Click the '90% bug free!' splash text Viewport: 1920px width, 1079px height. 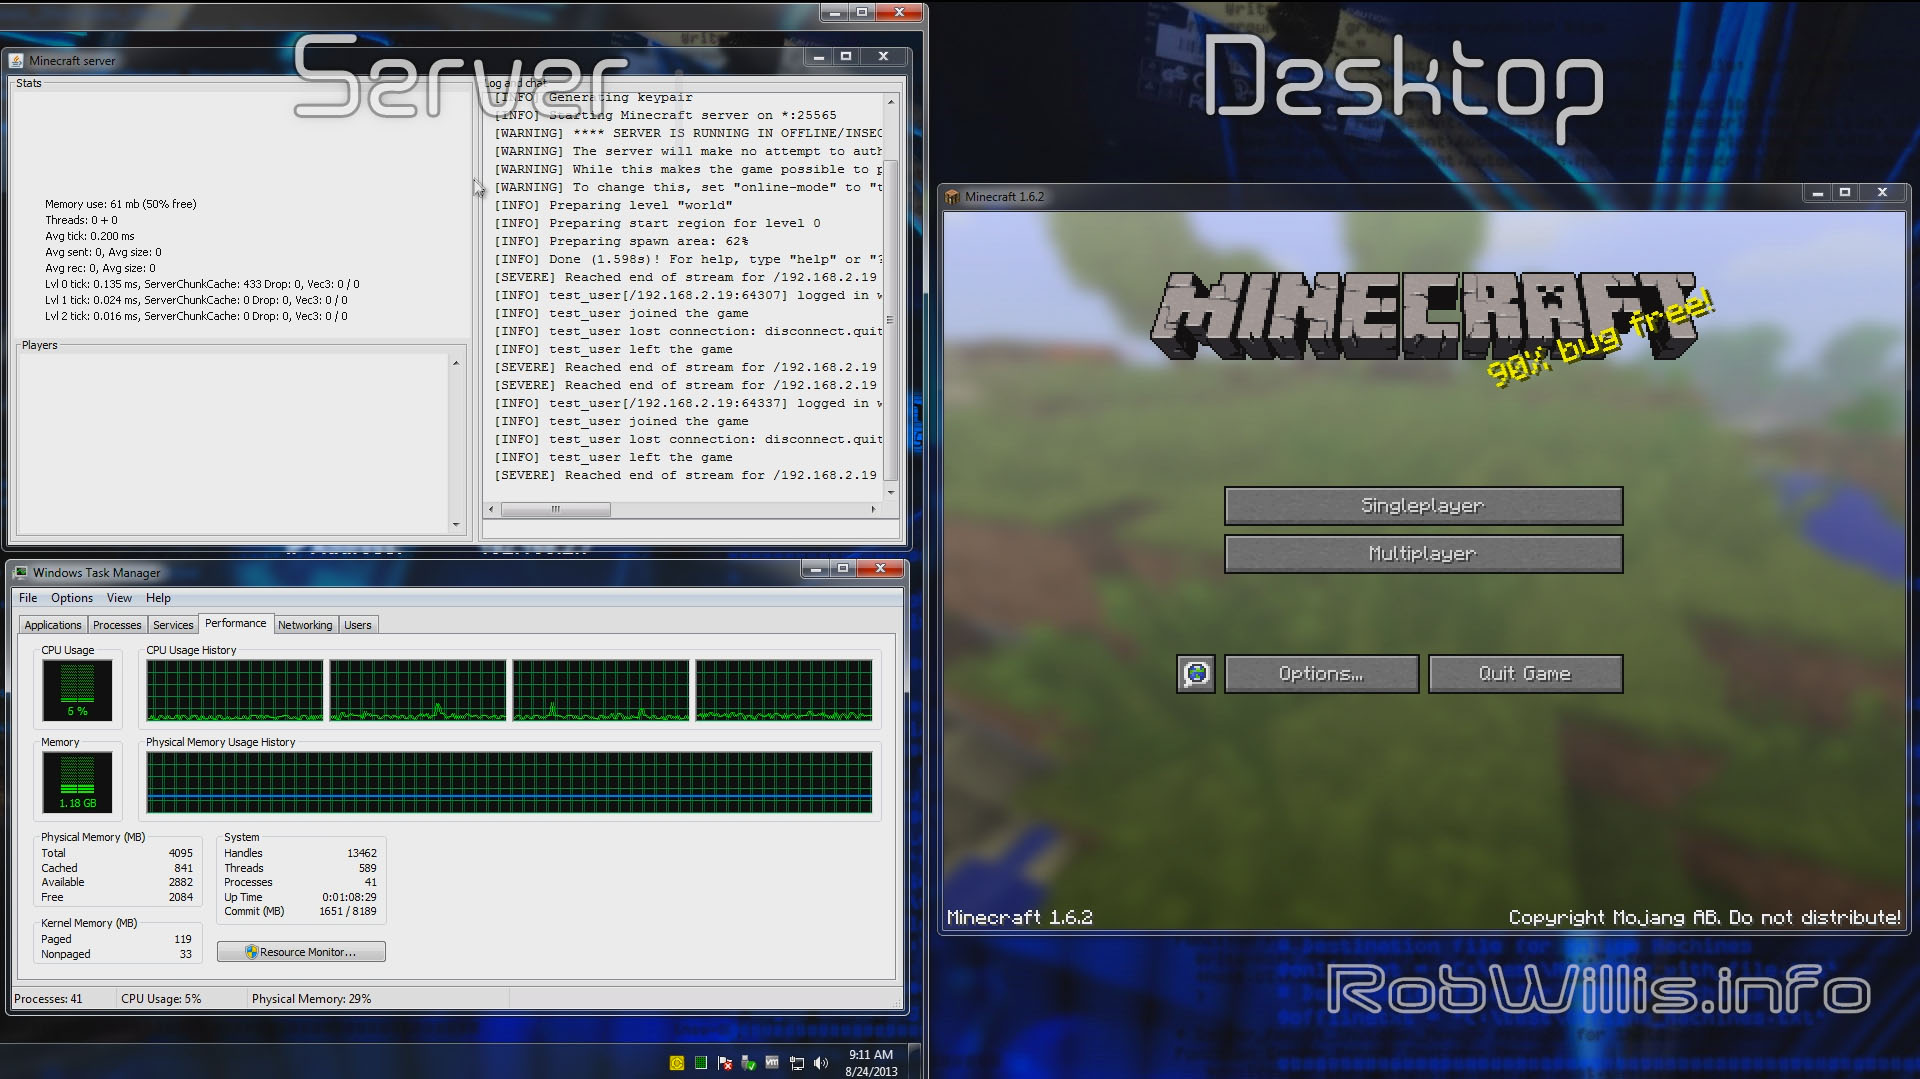[1601, 338]
